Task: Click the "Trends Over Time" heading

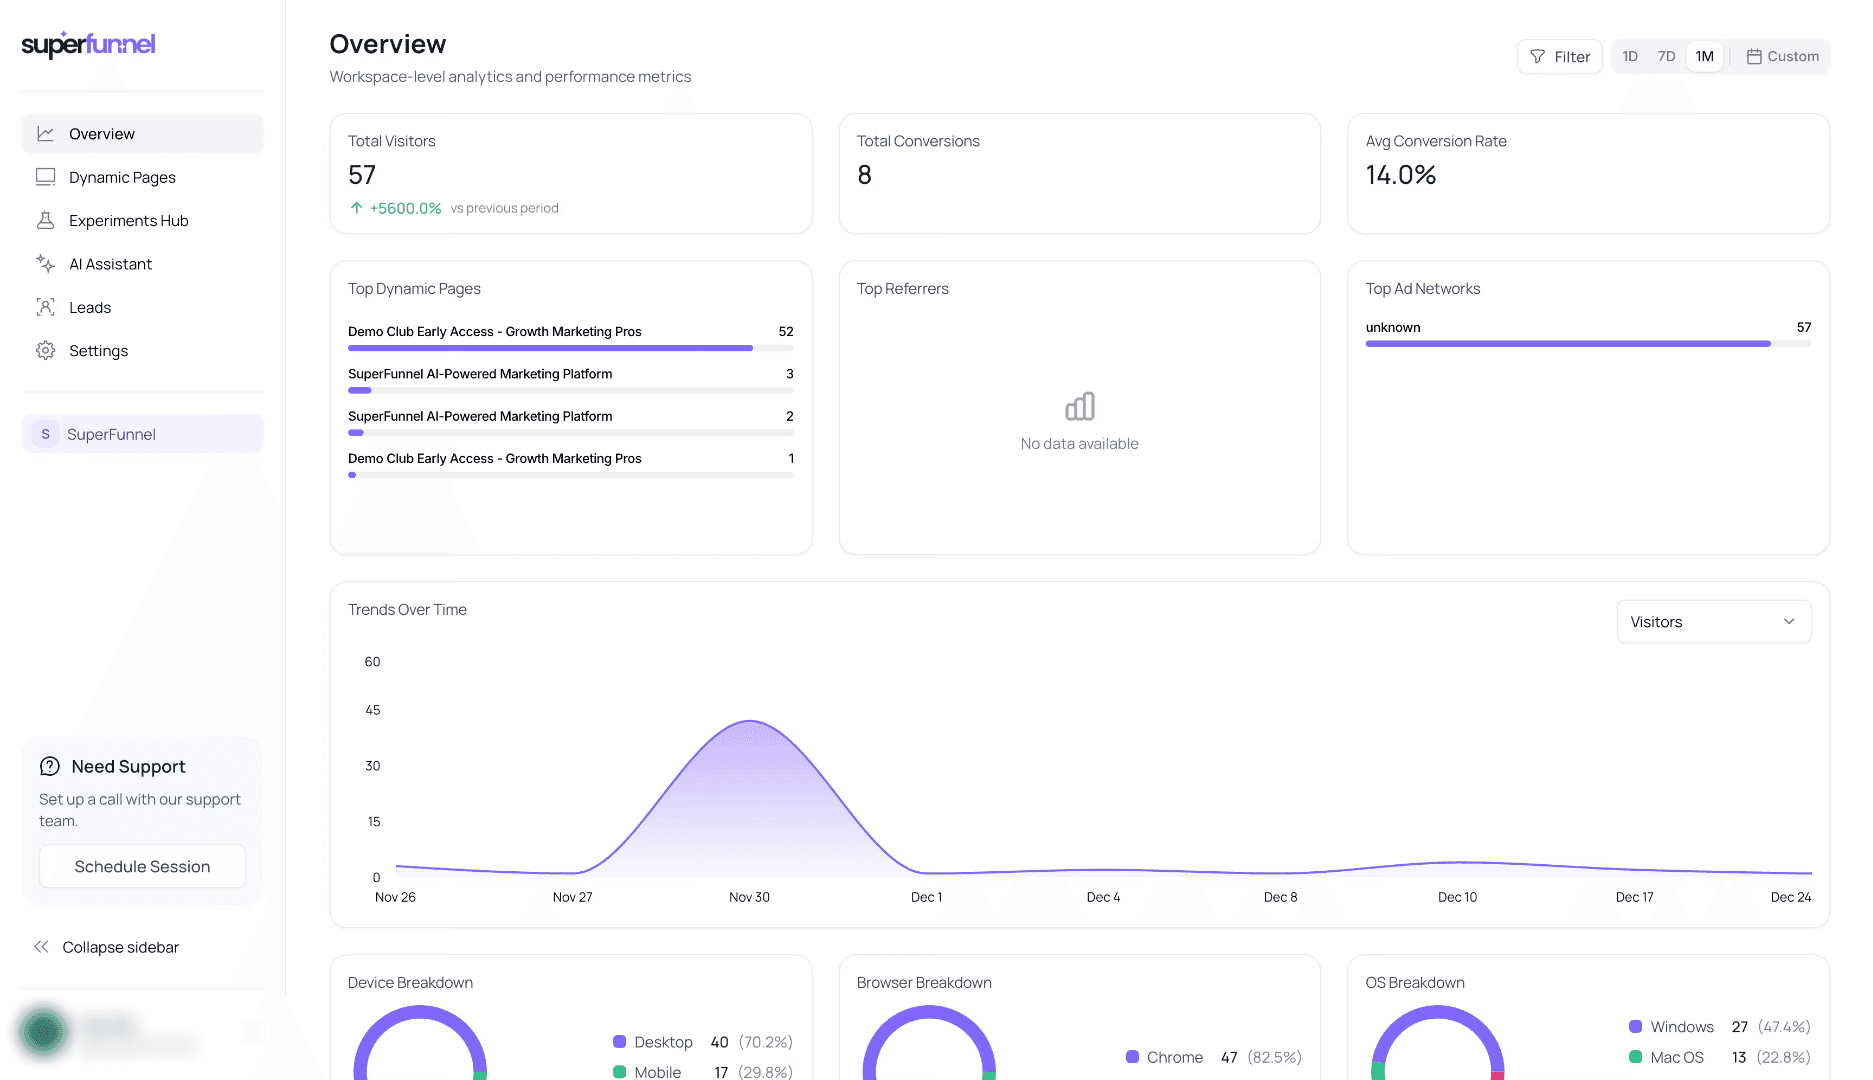Action: [407, 610]
